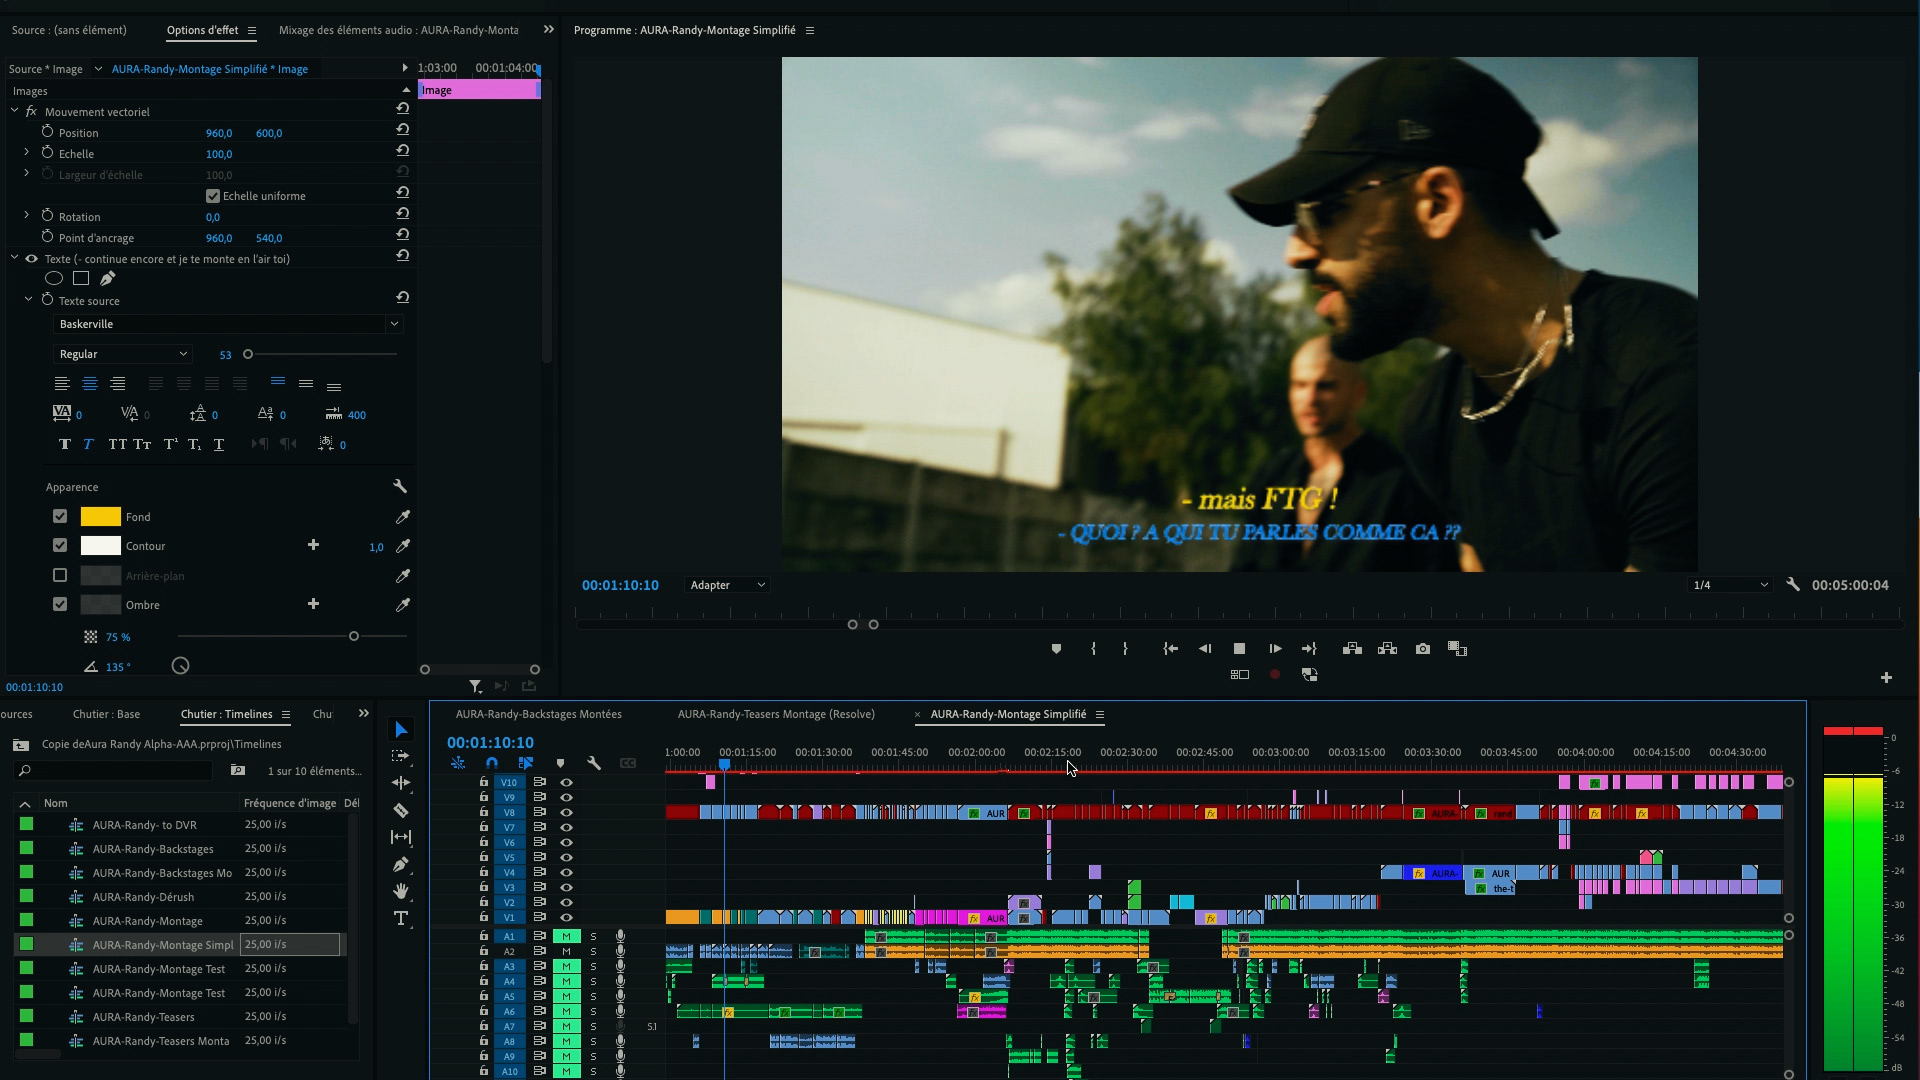Switch to Options d'effet tab
This screenshot has width=1920, height=1080.
point(202,30)
